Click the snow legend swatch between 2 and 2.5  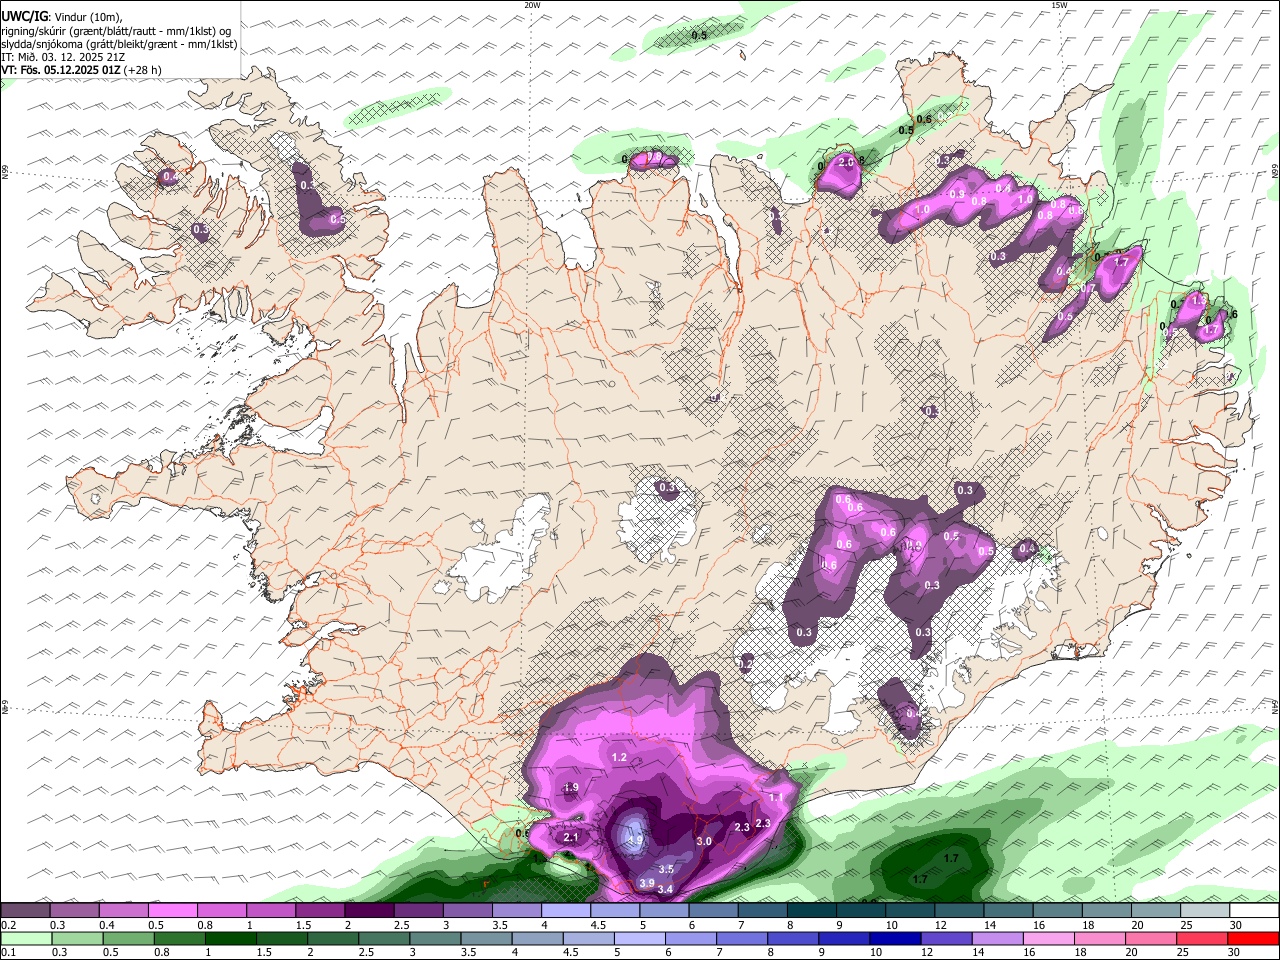369,911
